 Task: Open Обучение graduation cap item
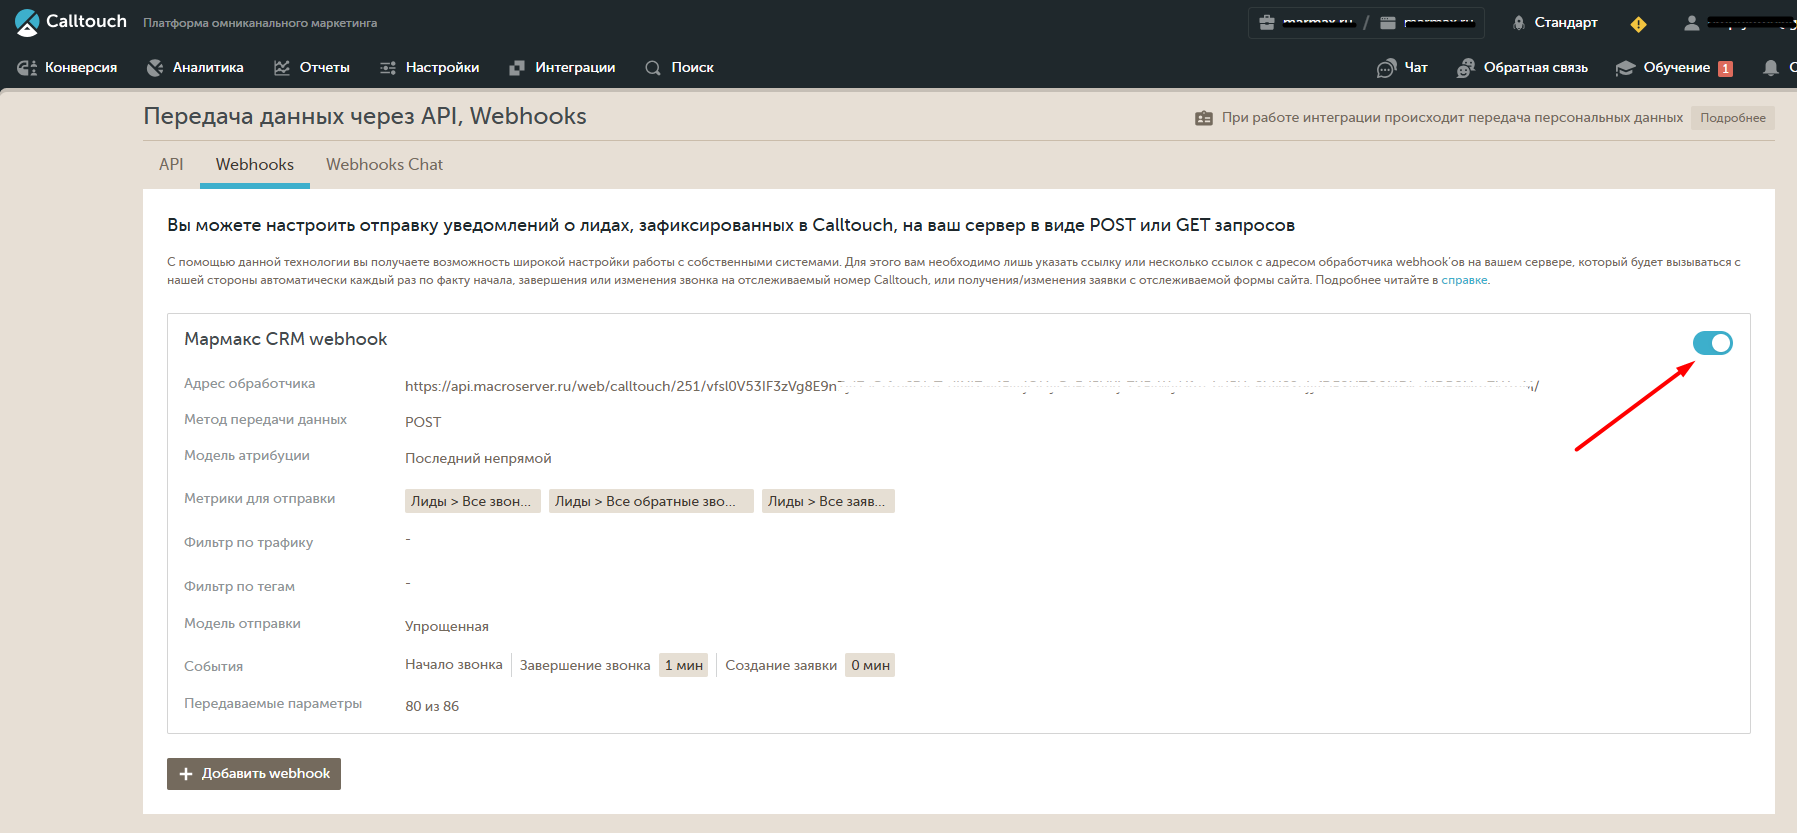(x=1625, y=68)
